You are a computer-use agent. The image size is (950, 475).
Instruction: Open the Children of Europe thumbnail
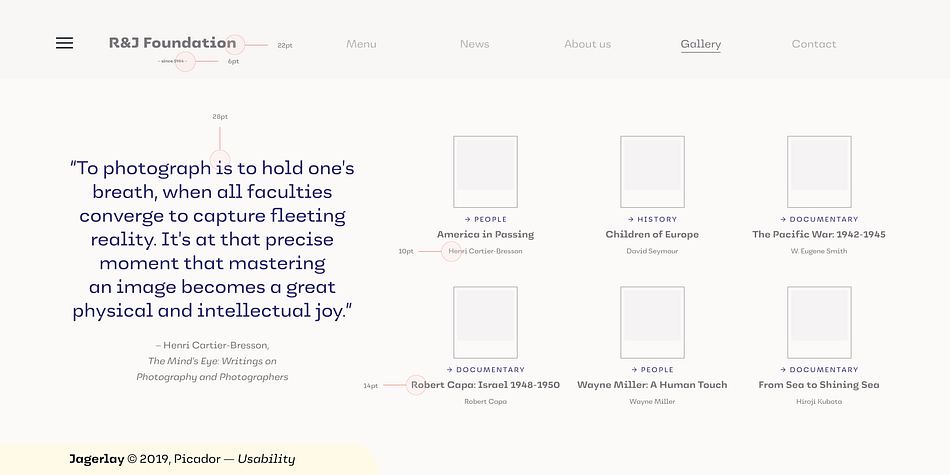click(653, 172)
